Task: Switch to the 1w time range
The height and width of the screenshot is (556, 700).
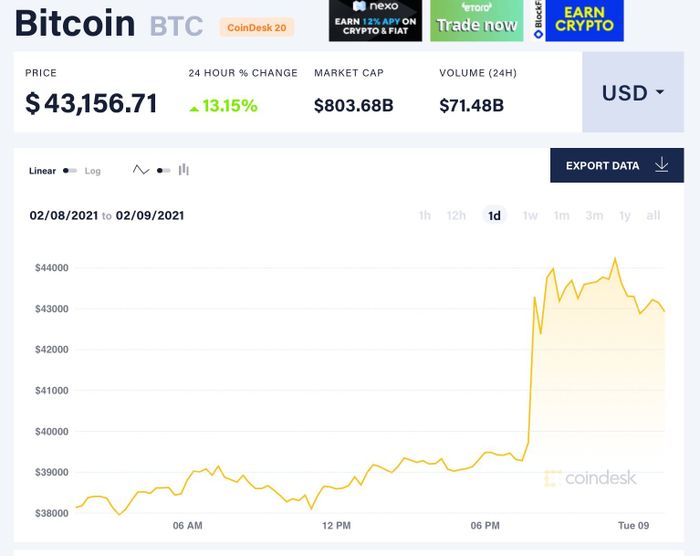Action: click(530, 216)
